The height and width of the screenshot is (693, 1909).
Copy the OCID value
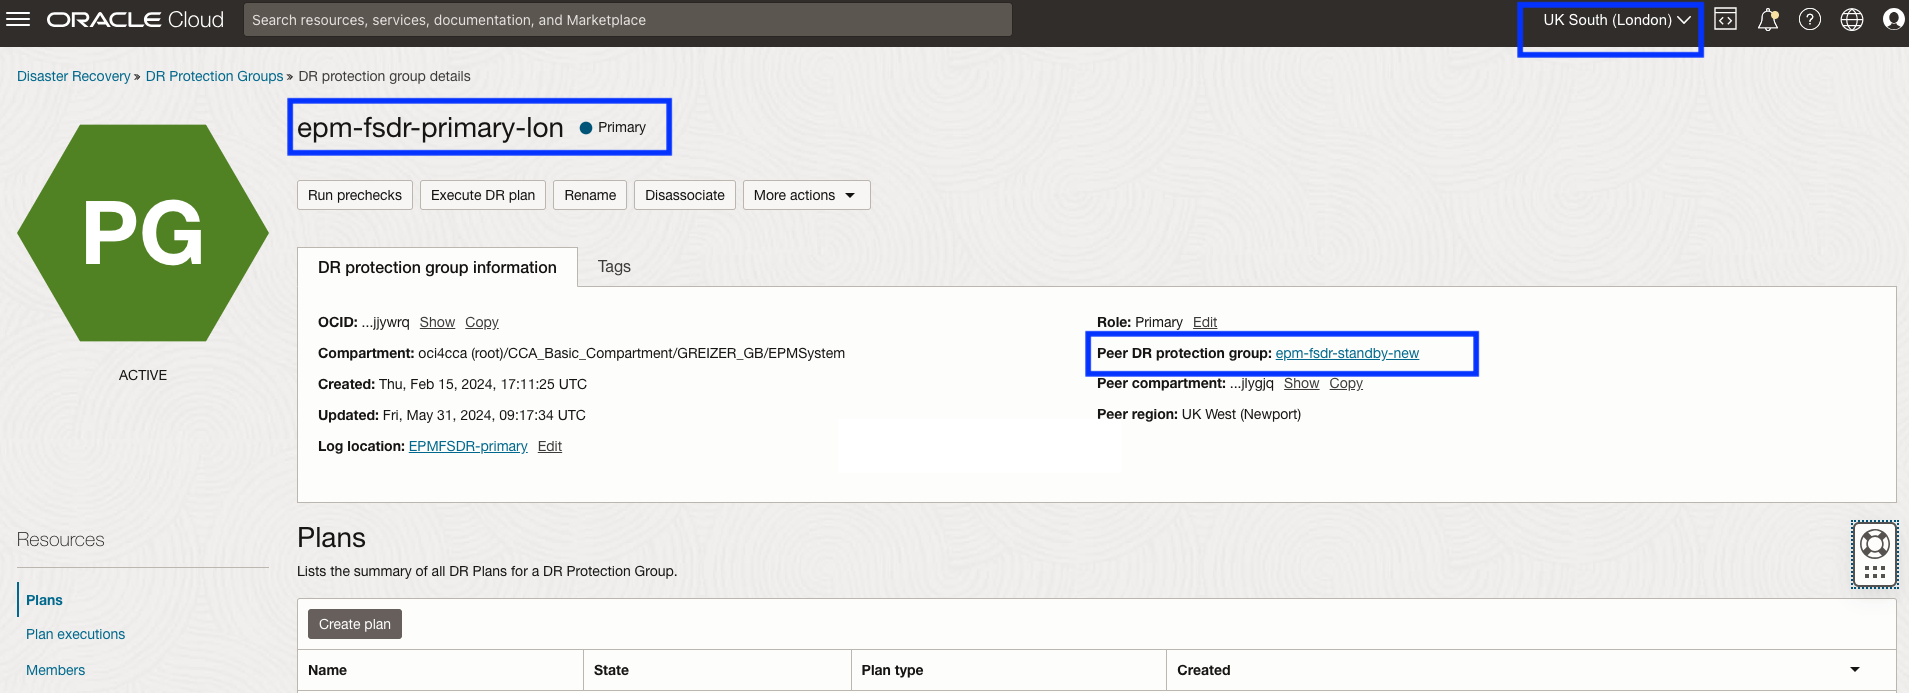pos(482,322)
